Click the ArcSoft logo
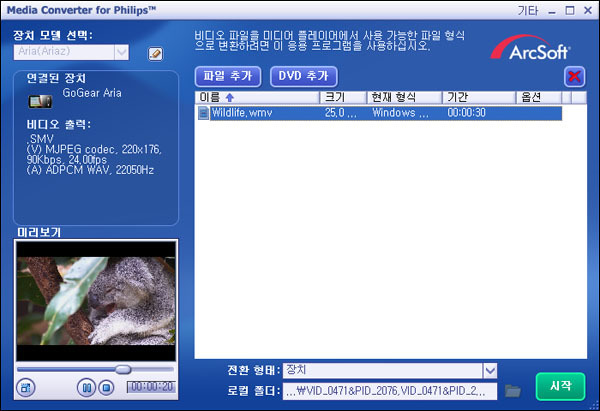The width and height of the screenshot is (600, 411). pyautogui.click(x=530, y=49)
